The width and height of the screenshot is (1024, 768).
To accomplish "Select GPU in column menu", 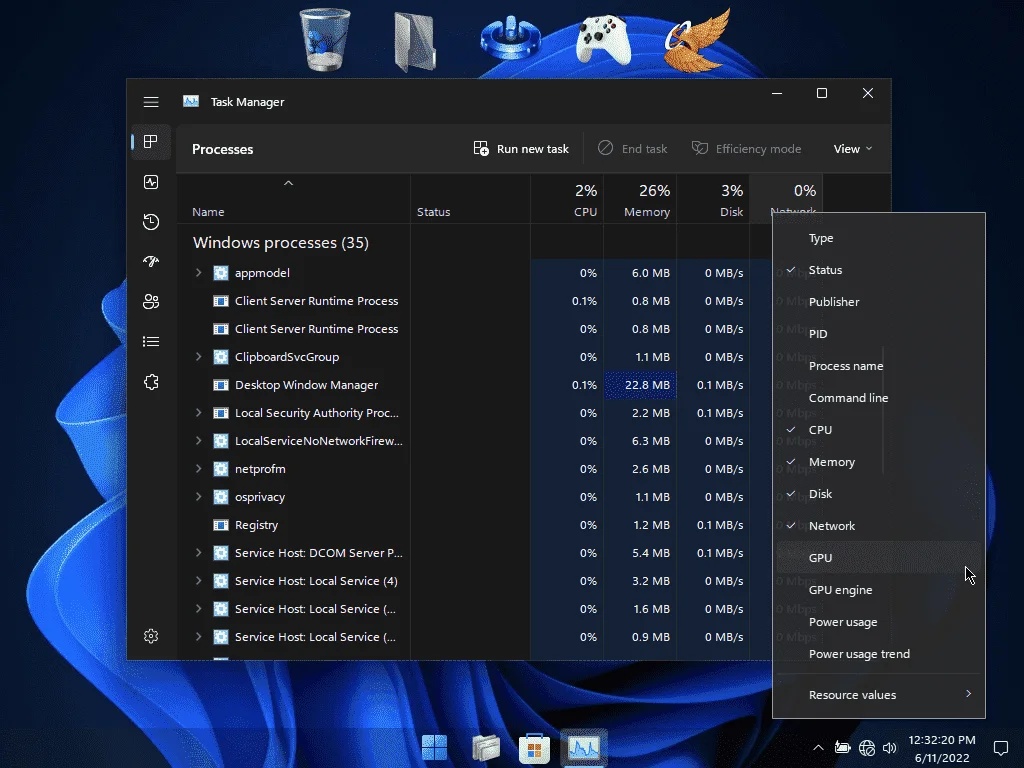I will point(878,558).
